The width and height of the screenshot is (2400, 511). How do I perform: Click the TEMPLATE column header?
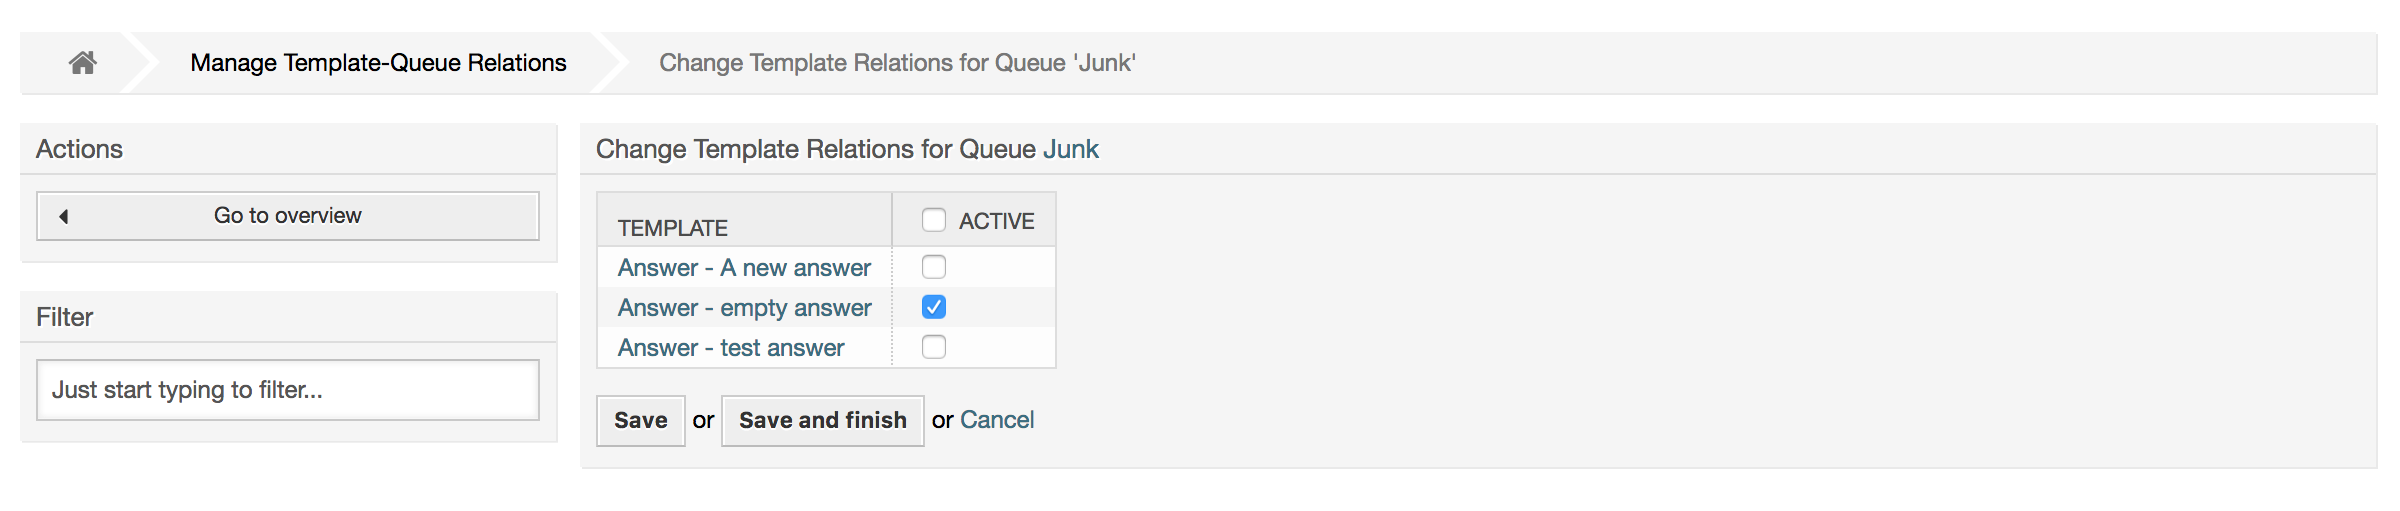673,228
